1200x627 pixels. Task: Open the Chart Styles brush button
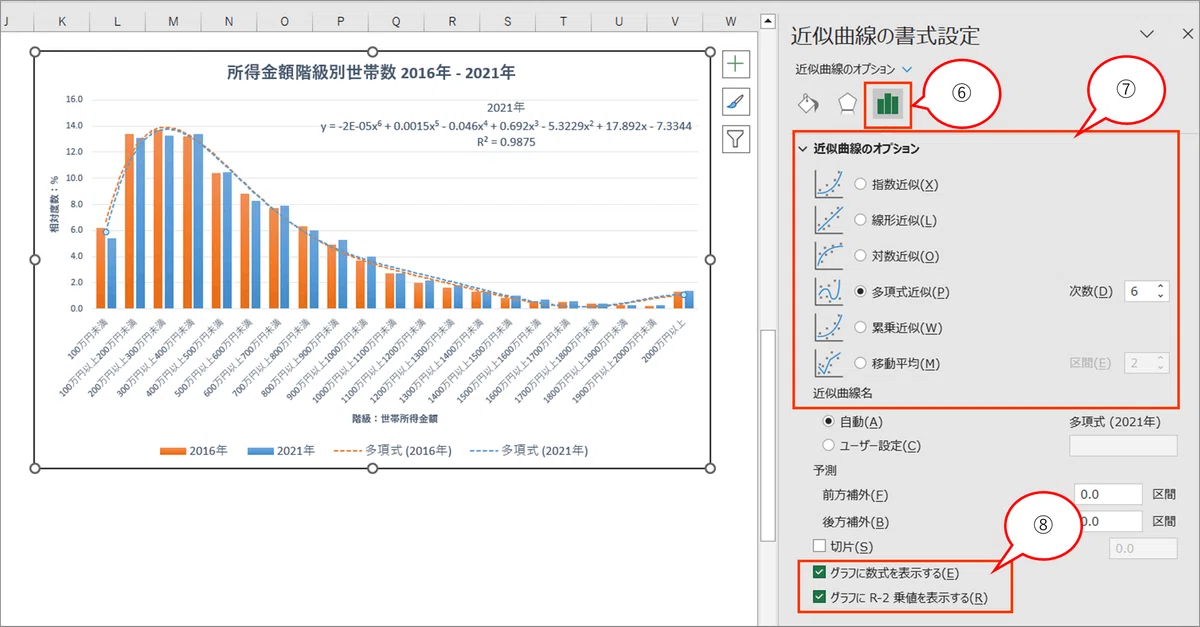(x=736, y=101)
